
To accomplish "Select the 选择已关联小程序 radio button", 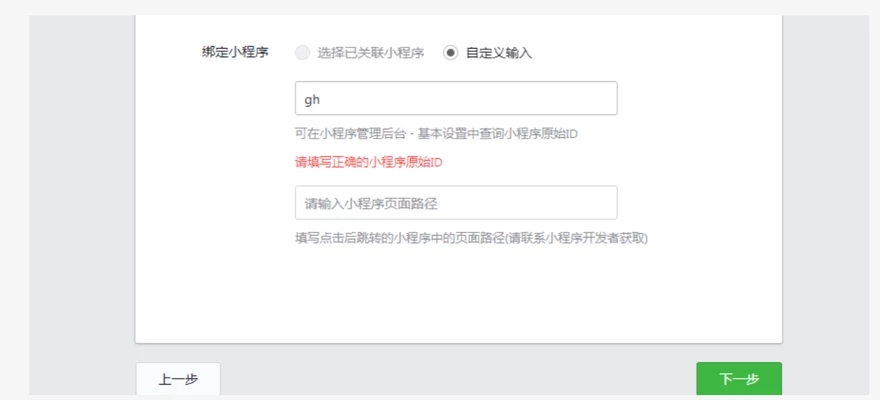I will coord(302,53).
